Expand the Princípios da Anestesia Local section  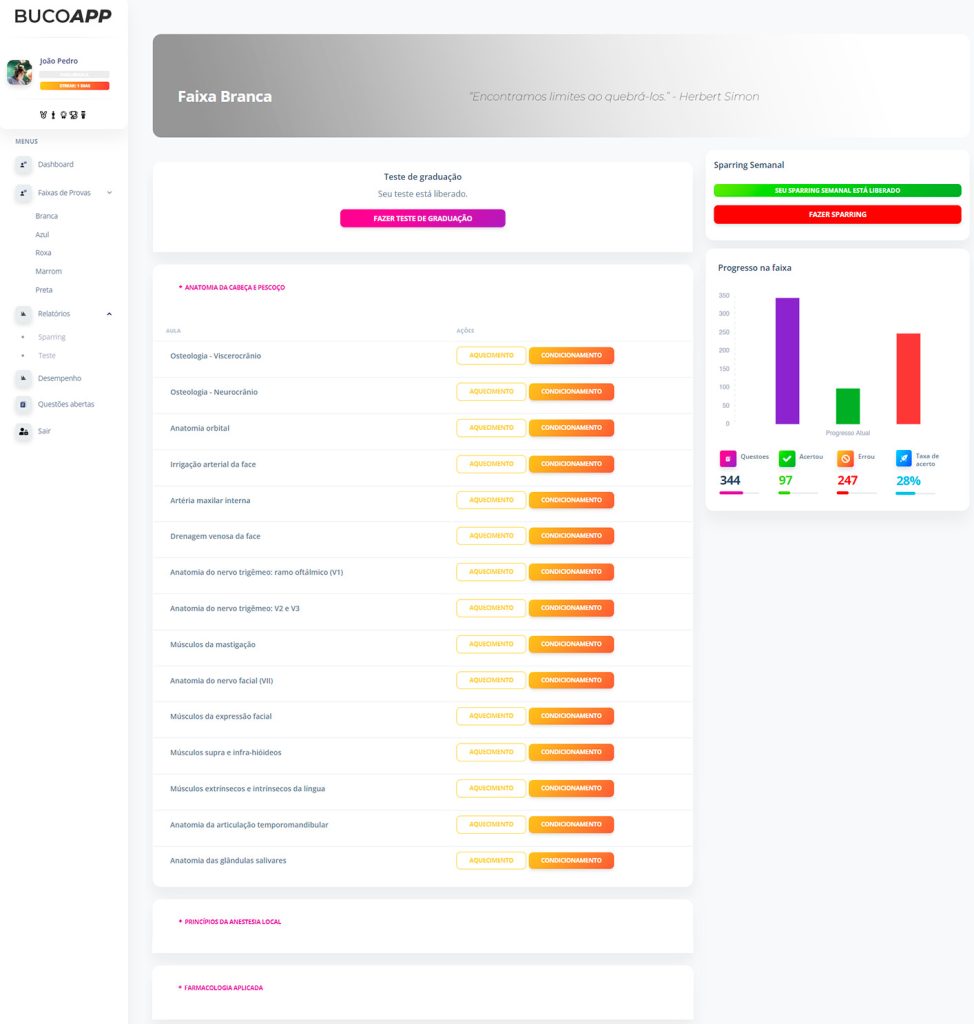(232, 922)
